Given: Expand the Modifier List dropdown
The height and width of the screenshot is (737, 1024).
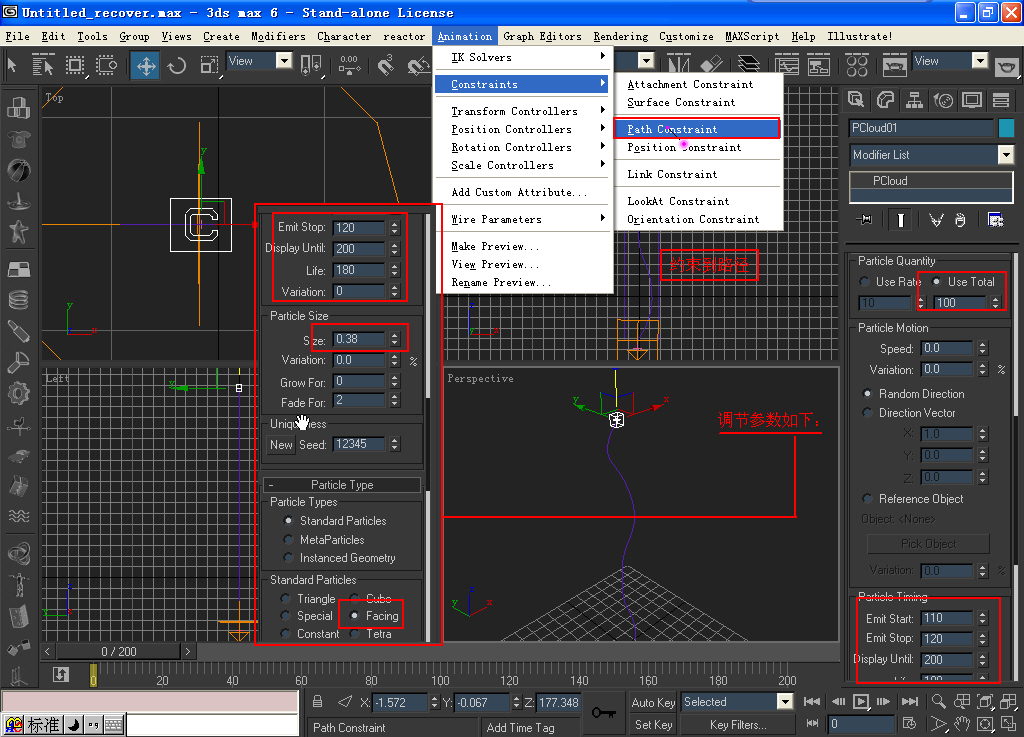Looking at the screenshot, I should [1006, 155].
